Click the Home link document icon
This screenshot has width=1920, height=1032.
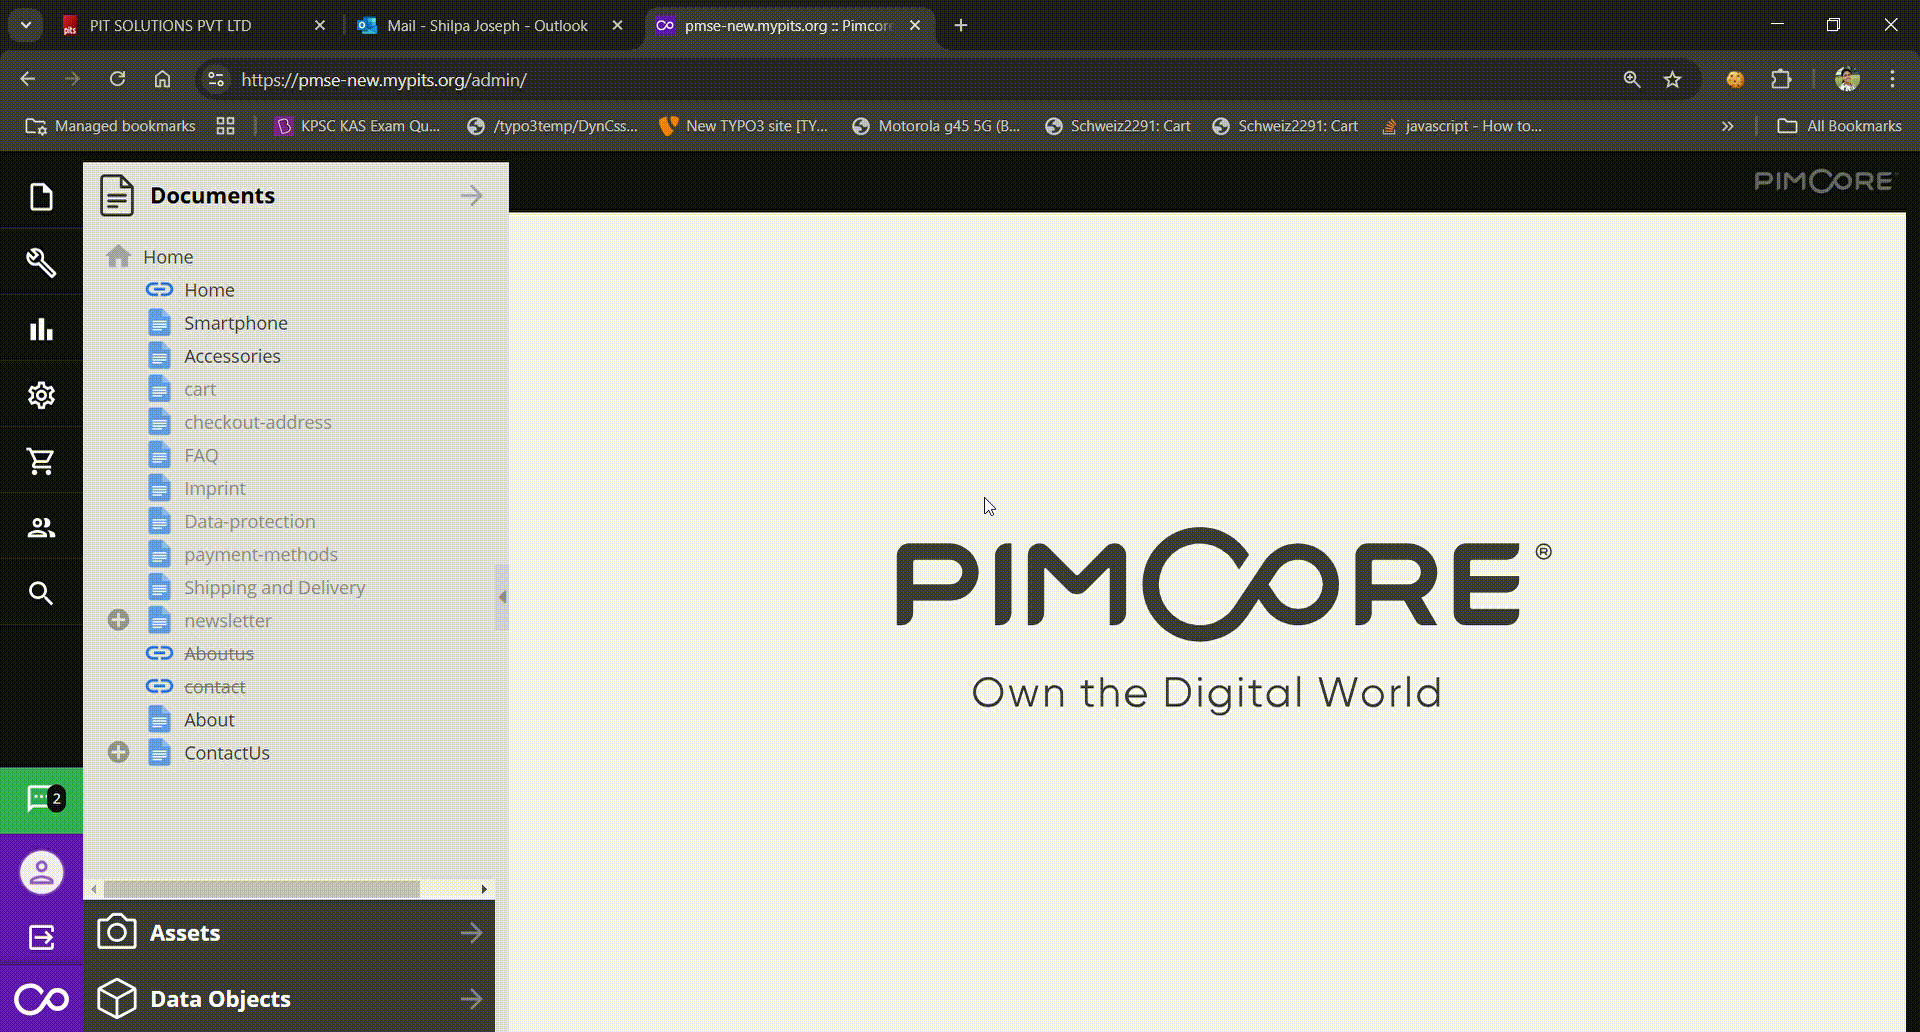(159, 289)
